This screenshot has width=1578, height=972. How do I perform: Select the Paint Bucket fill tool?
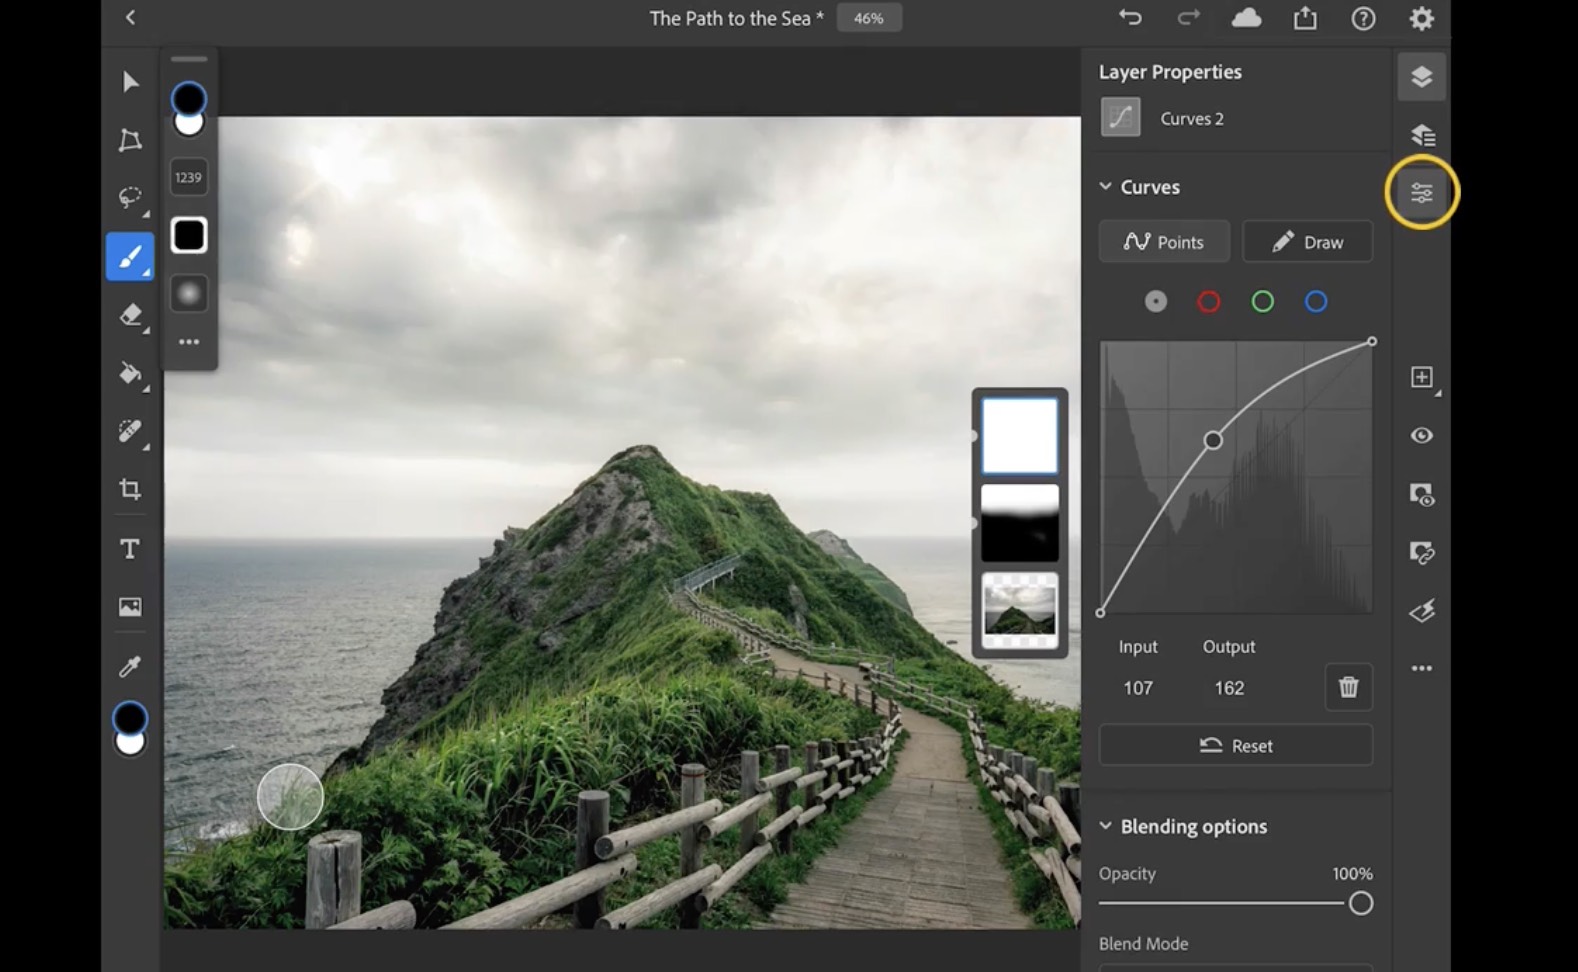130,374
